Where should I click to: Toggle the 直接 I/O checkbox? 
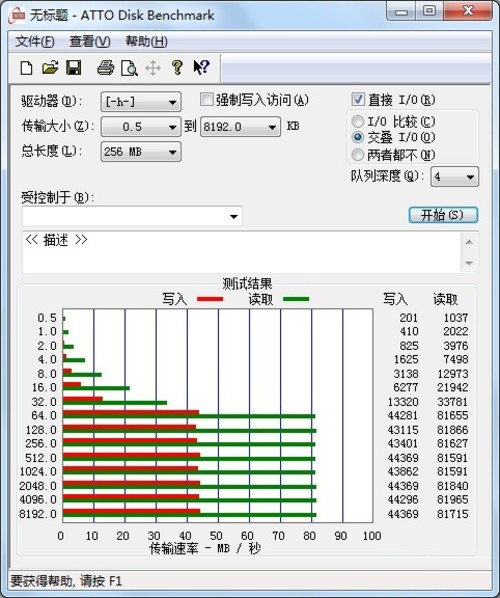[x=358, y=100]
